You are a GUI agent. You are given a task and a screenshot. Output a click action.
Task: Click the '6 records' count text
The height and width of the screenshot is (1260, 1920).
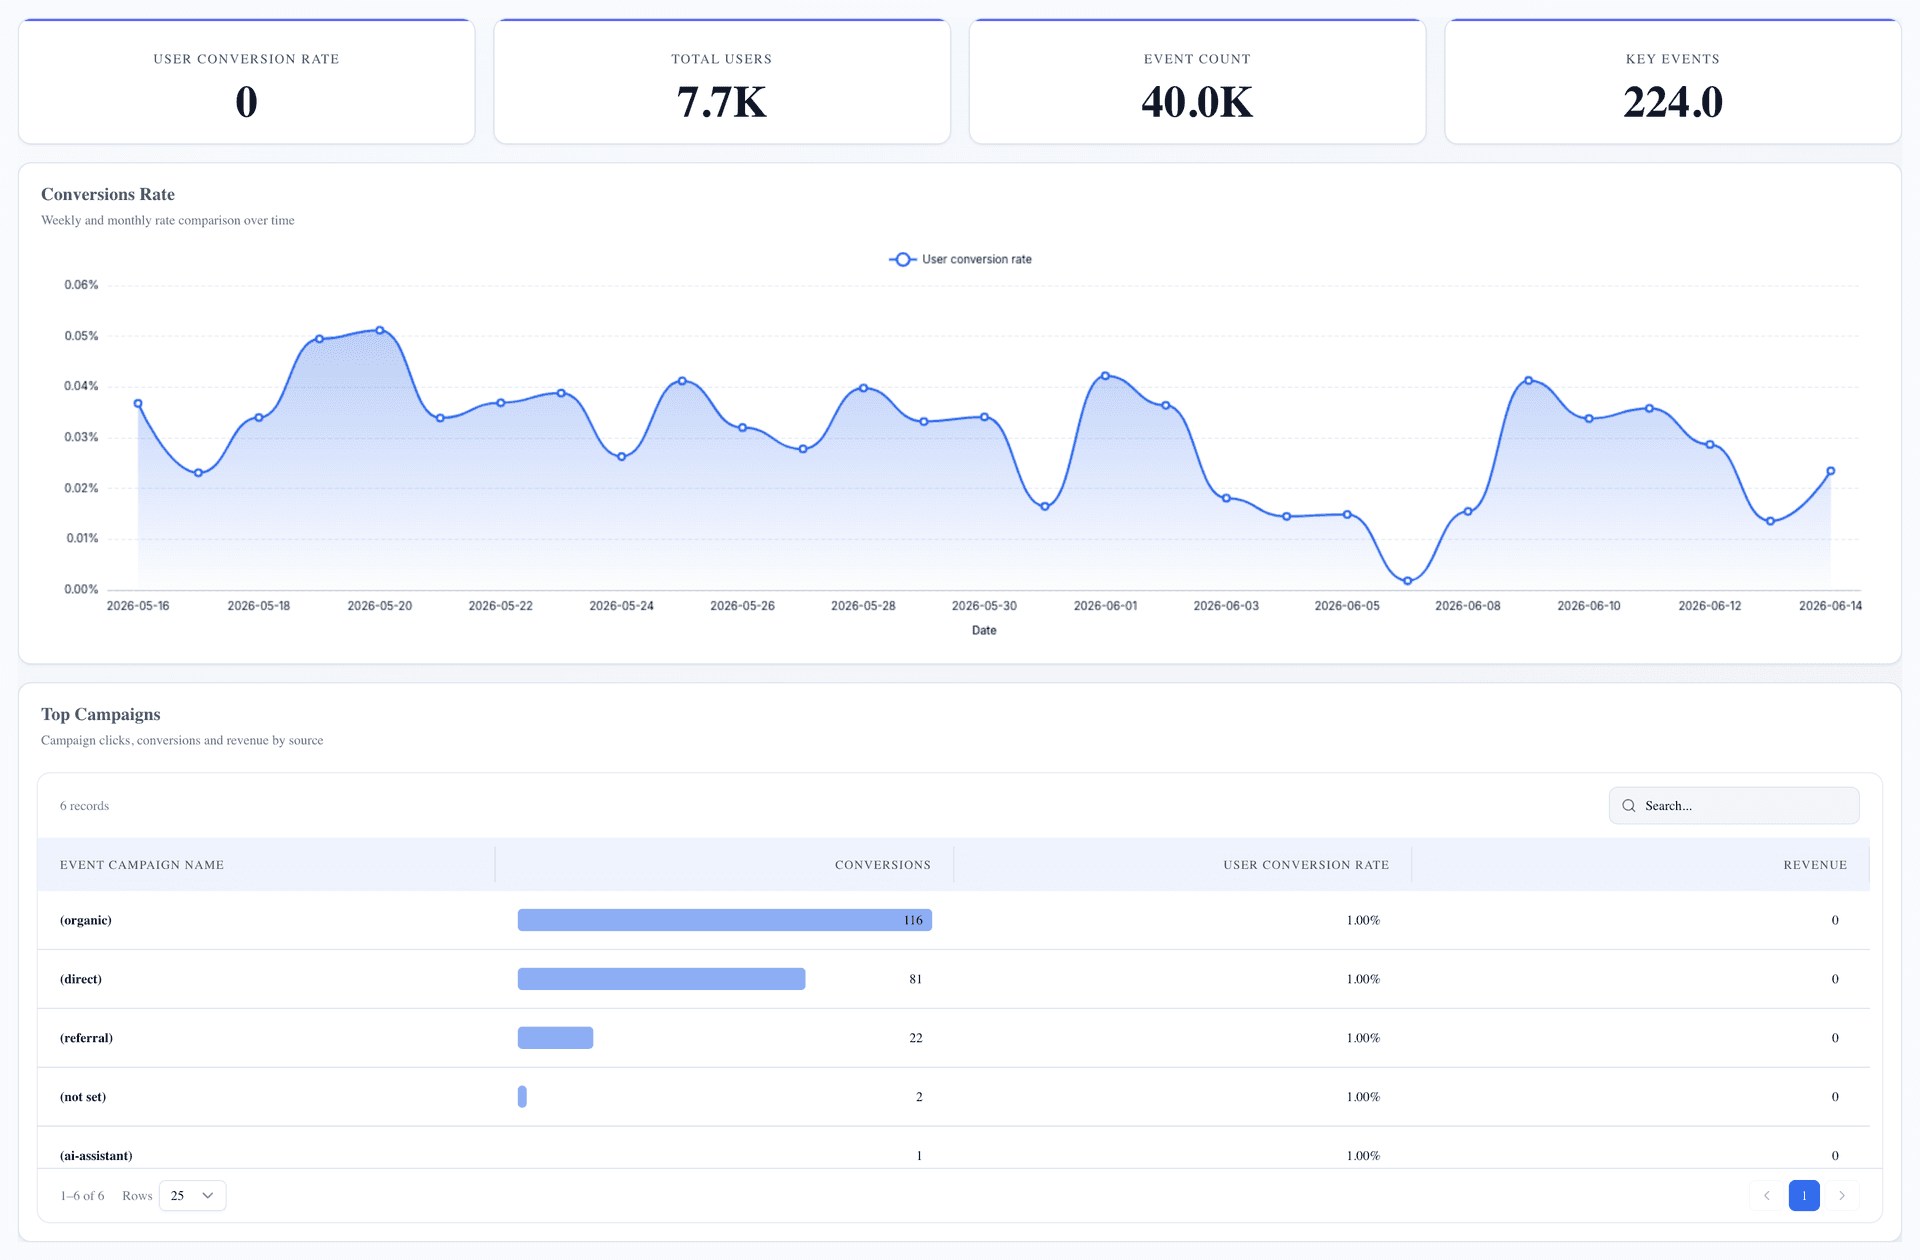point(84,806)
